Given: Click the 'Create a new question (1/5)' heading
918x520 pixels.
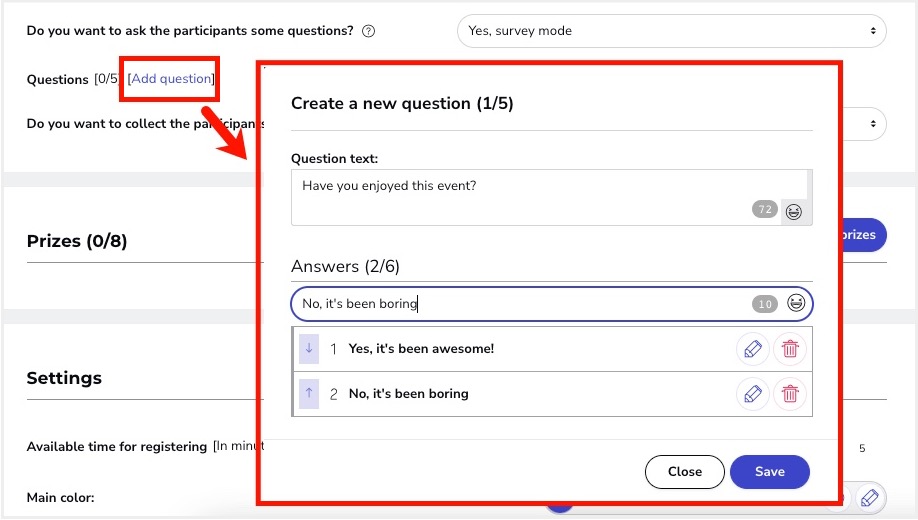Looking at the screenshot, I should point(402,104).
